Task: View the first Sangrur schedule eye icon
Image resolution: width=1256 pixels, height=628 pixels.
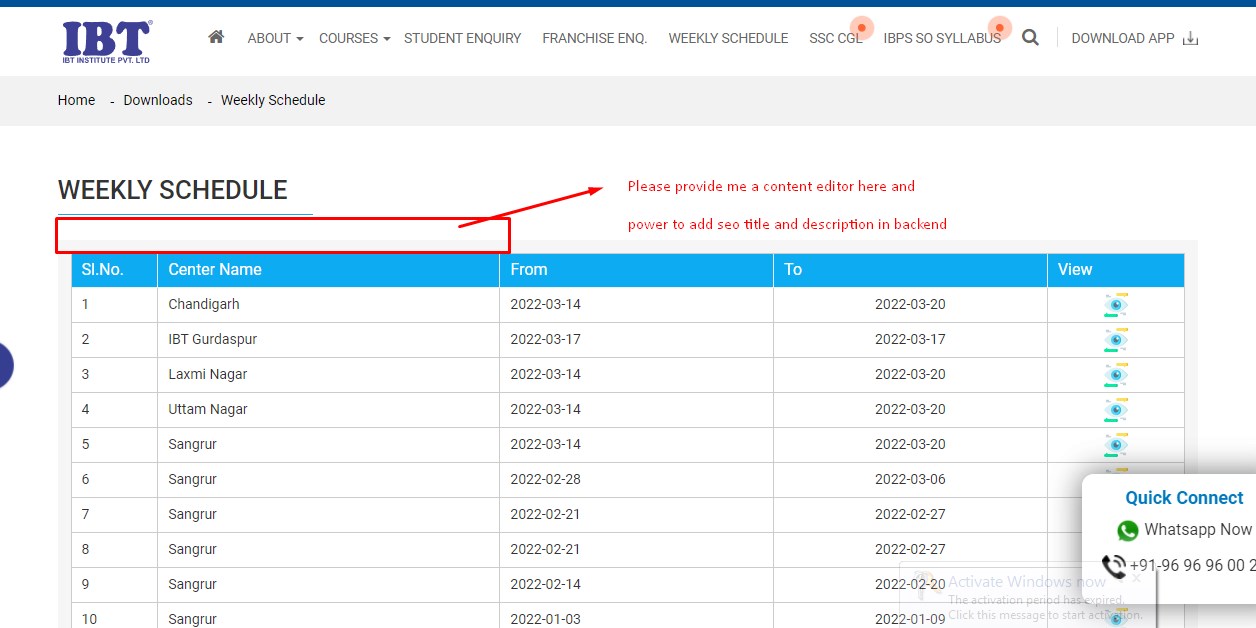Action: point(1115,445)
